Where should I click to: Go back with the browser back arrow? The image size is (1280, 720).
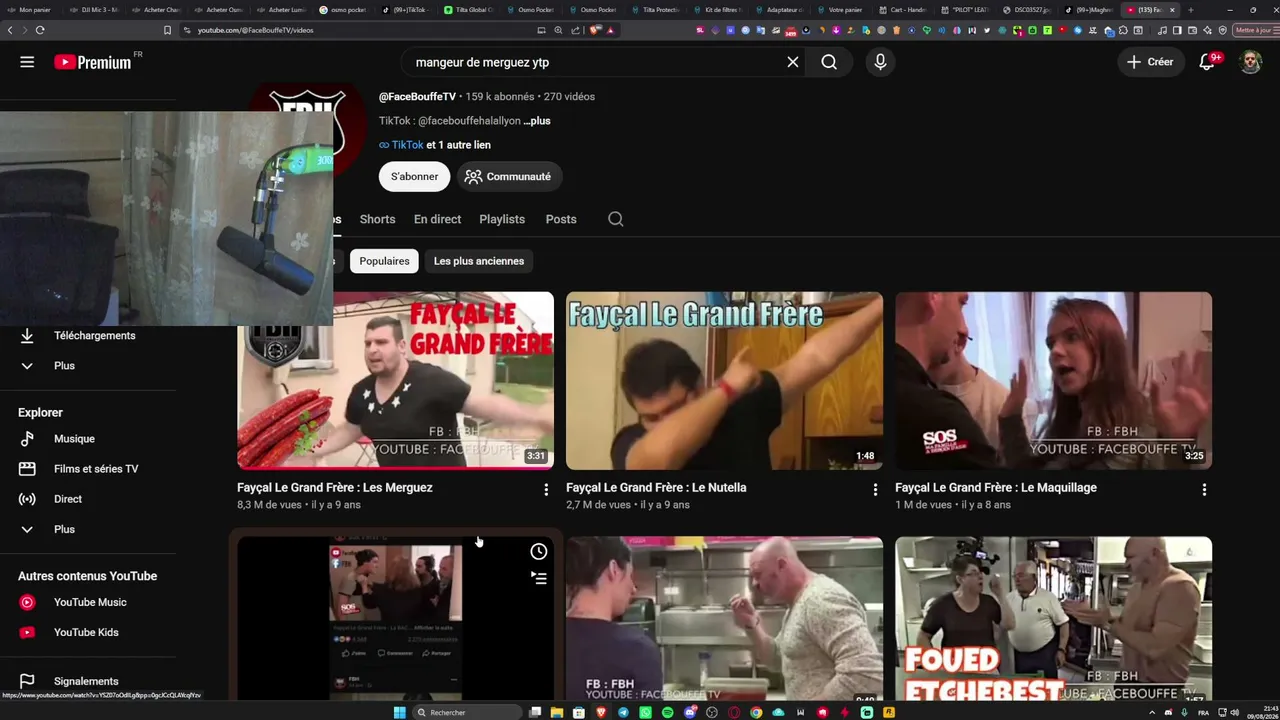click(x=10, y=30)
